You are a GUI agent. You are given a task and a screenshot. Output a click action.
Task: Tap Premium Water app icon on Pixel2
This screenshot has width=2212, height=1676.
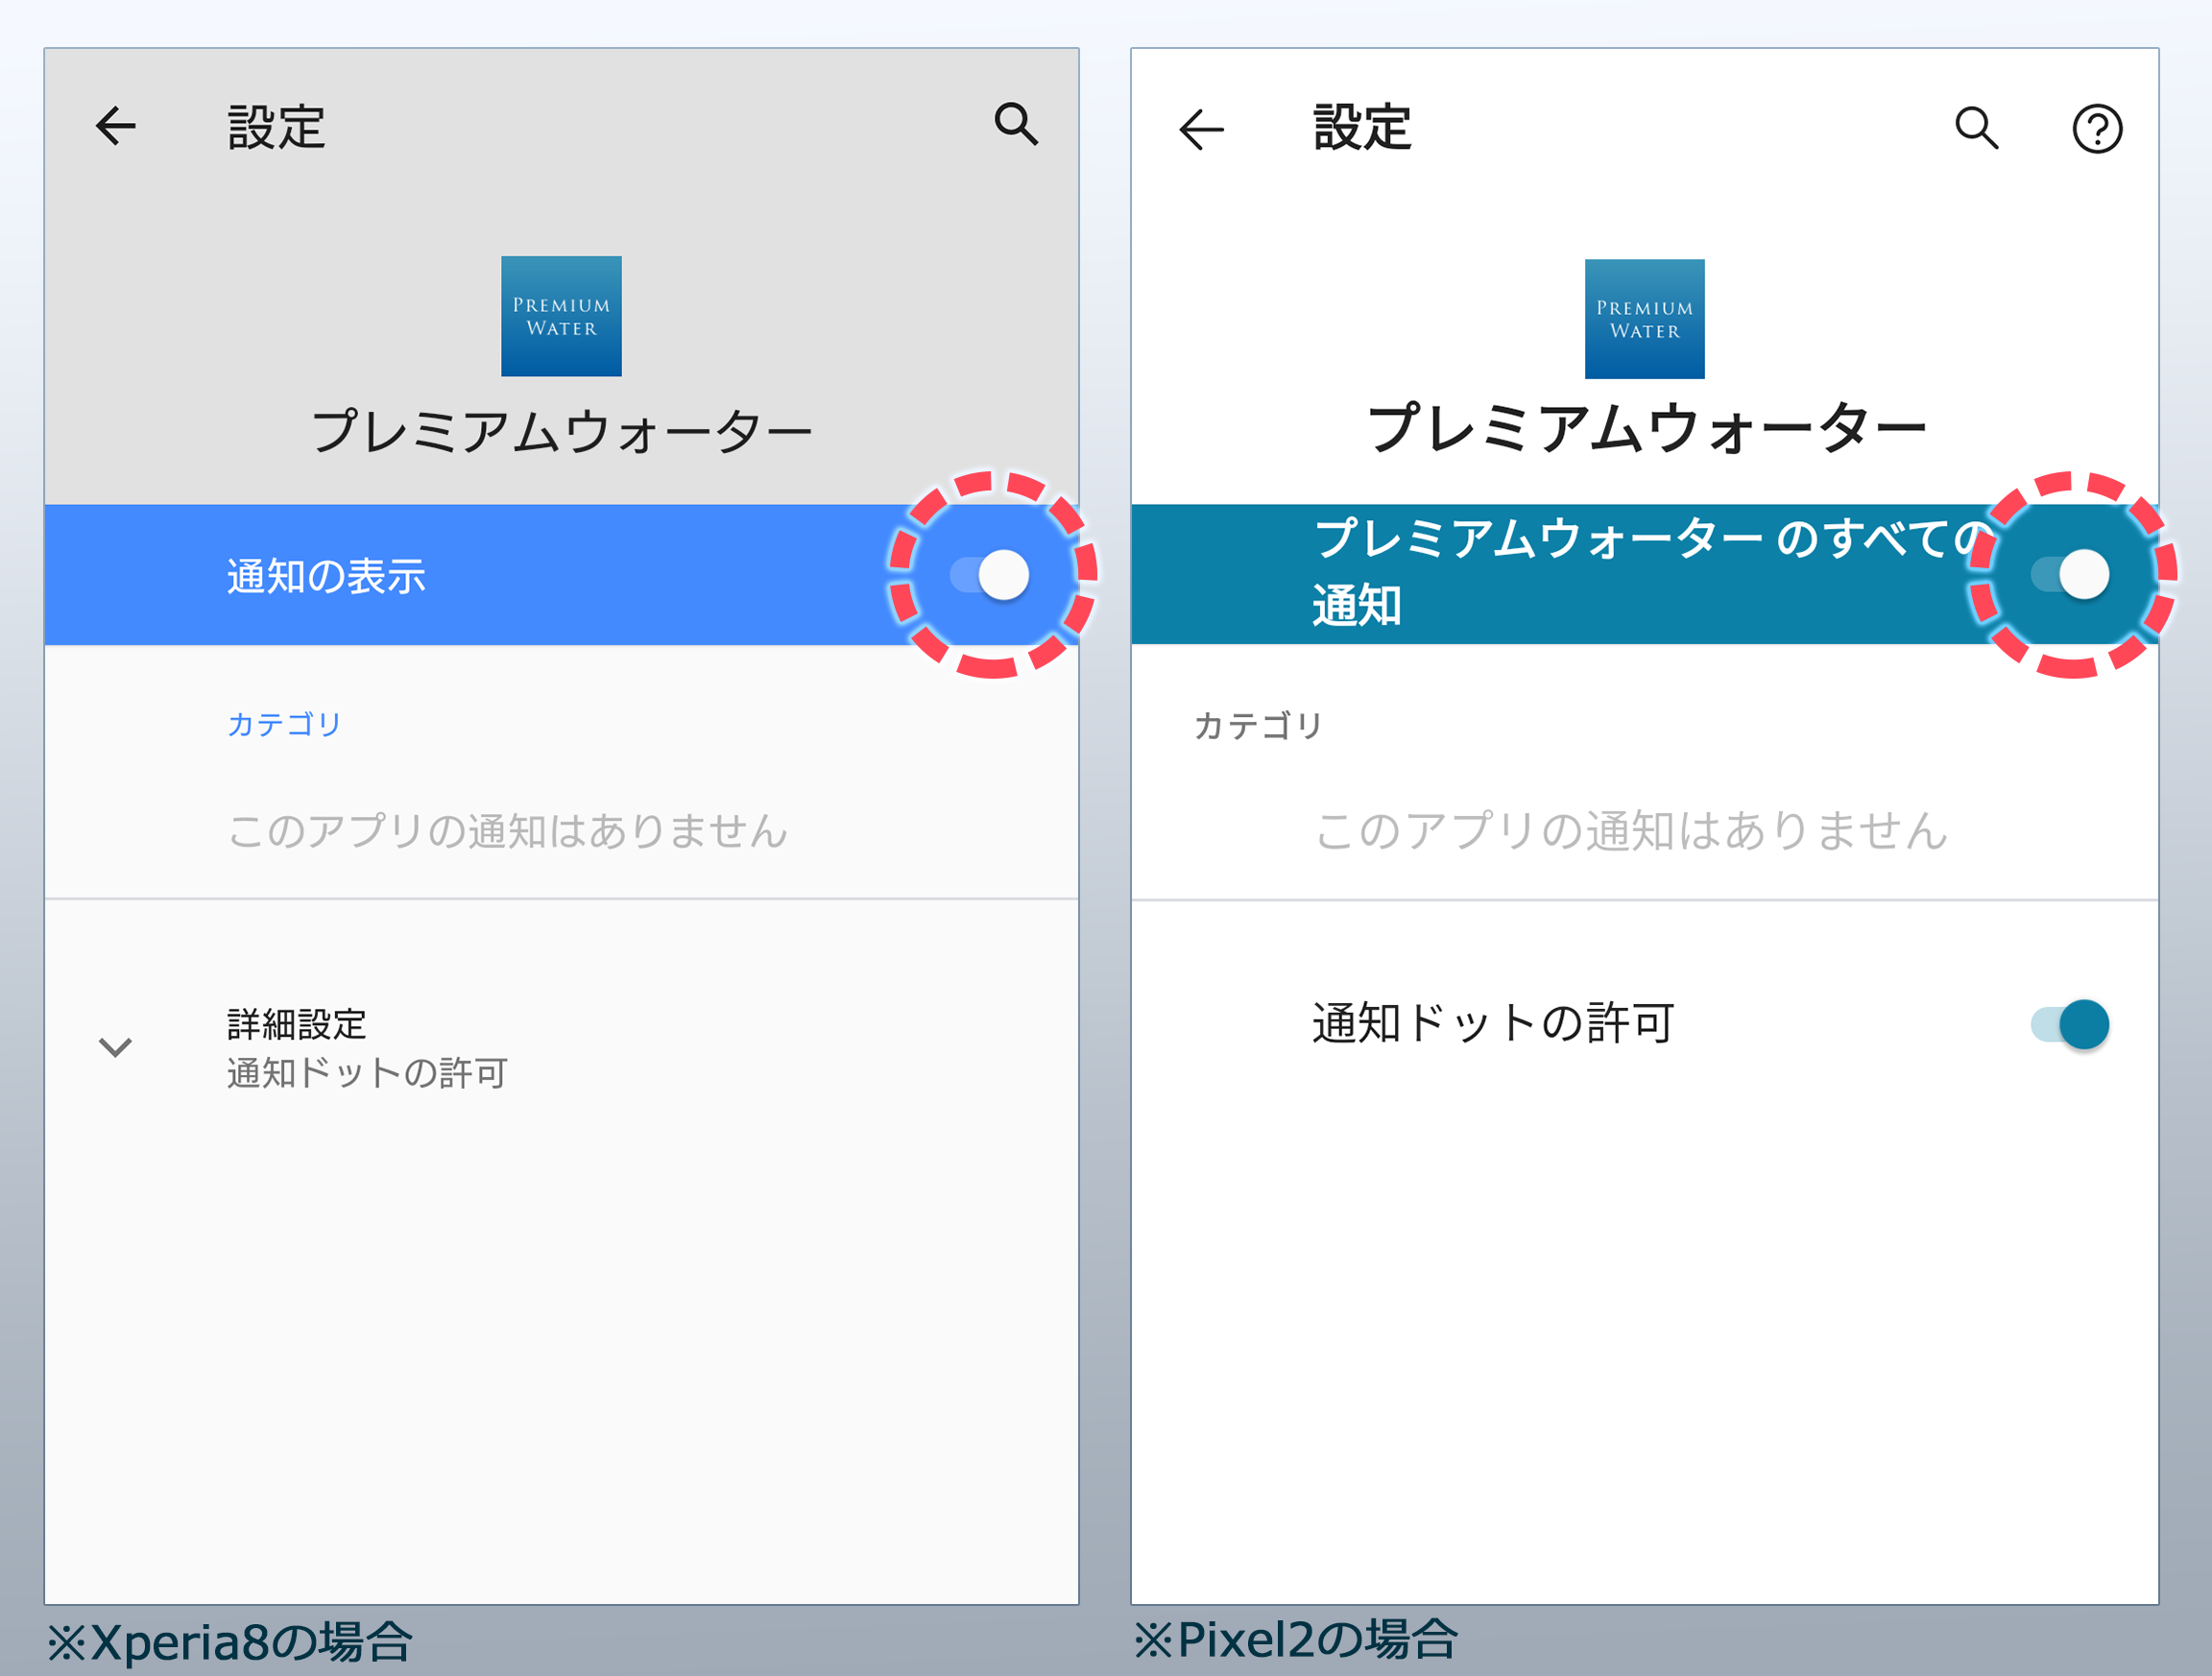[x=1644, y=319]
